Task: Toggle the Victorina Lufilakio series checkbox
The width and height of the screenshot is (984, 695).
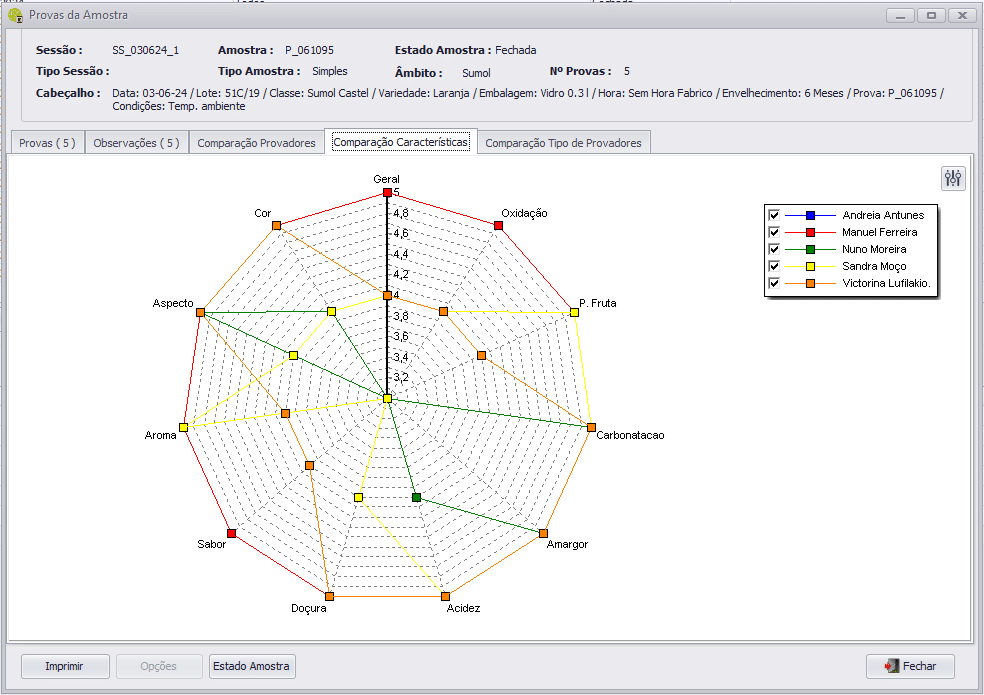Action: (773, 283)
